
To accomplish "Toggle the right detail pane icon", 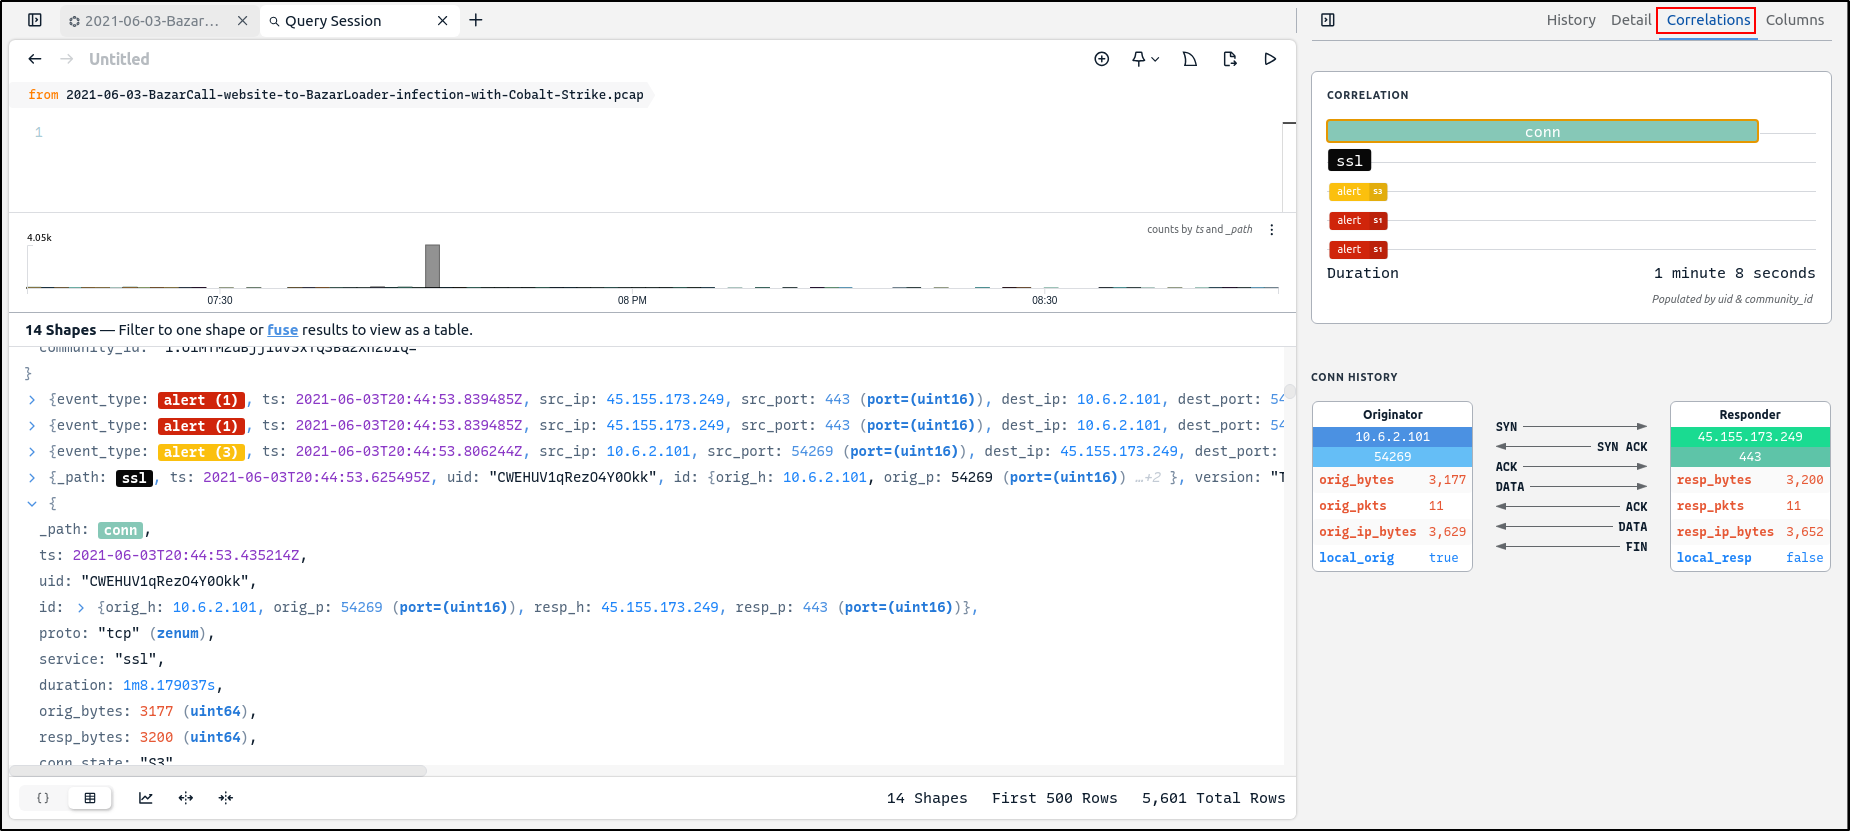I will tap(1328, 20).
